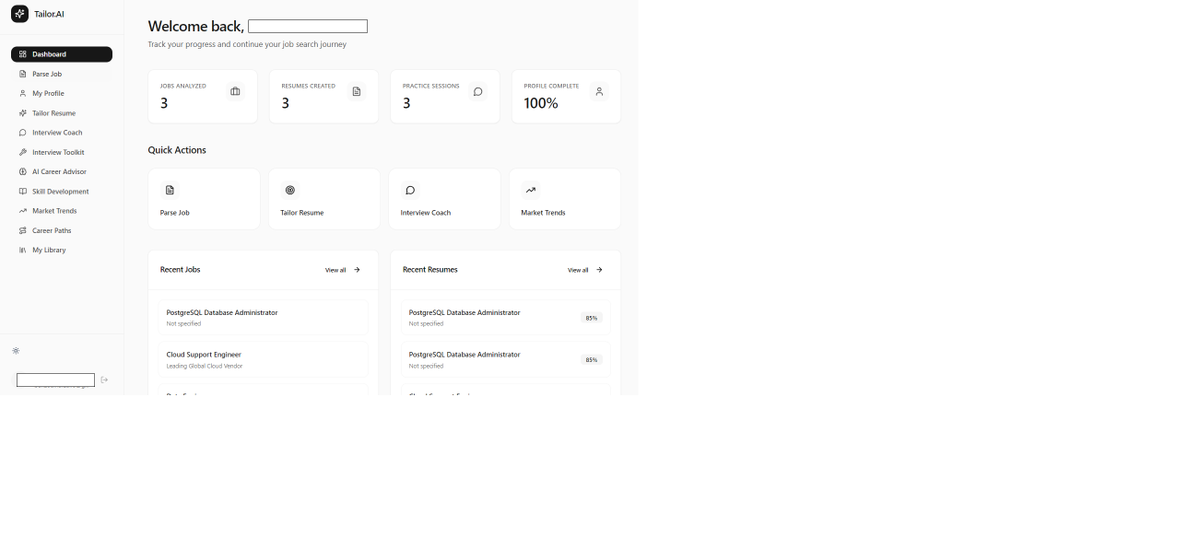The height and width of the screenshot is (549, 1200).
Task: Click the Interview Coach quick action card
Action: pyautogui.click(x=444, y=199)
